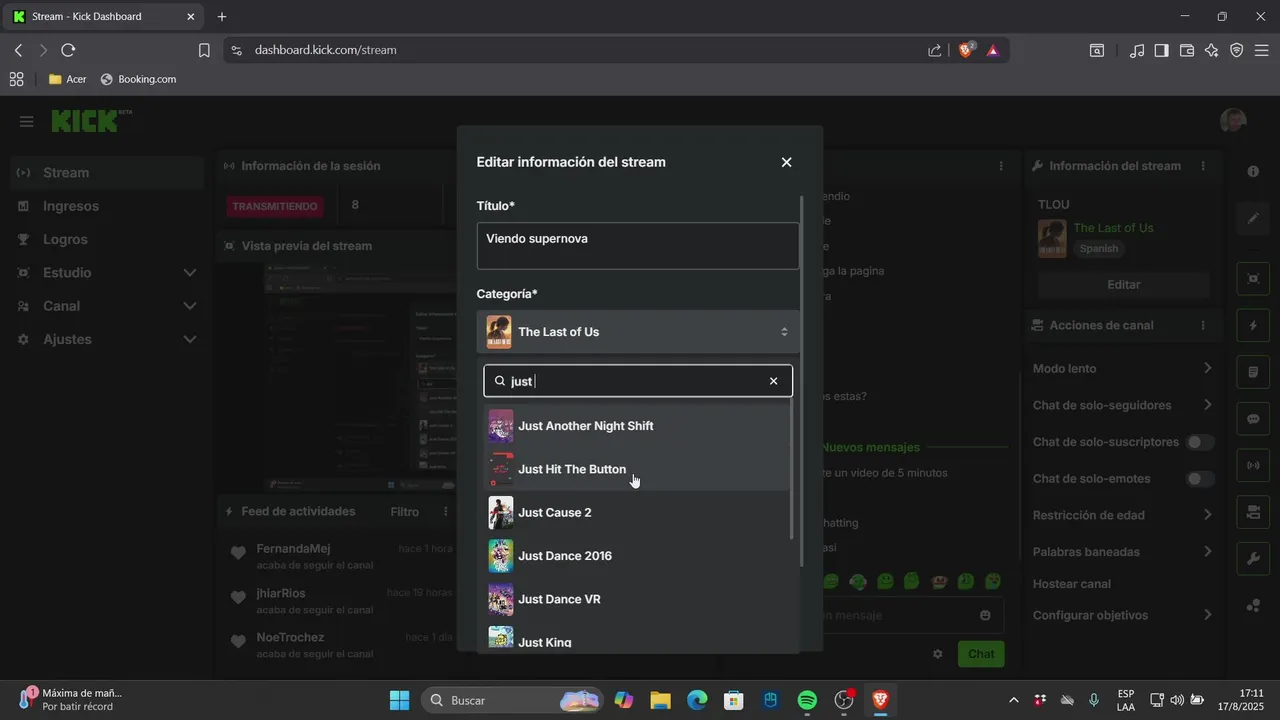1280x720 pixels.
Task: Expand Configurar objetivos options arrow
Action: click(x=1207, y=615)
